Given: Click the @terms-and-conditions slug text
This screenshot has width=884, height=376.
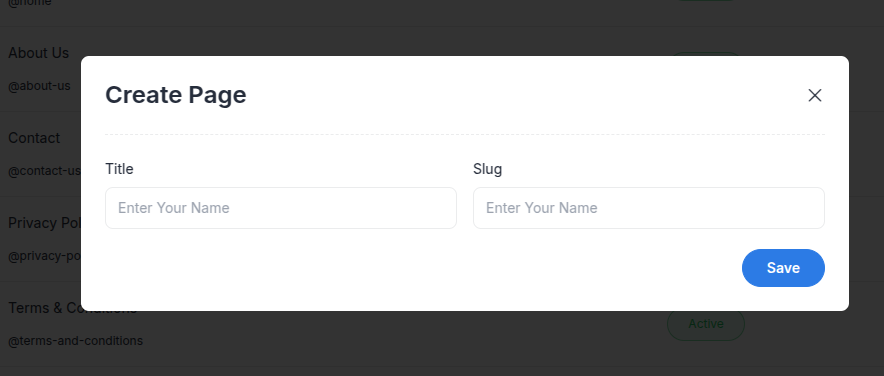Looking at the screenshot, I should (x=76, y=341).
